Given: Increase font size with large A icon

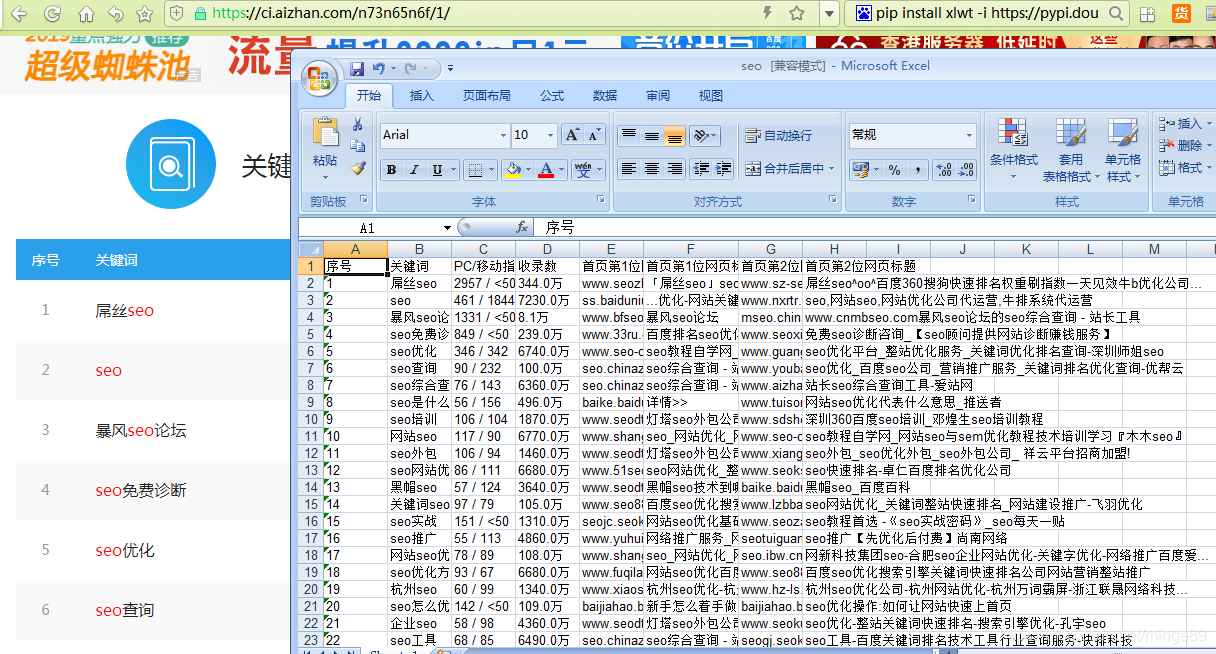Looking at the screenshot, I should click(572, 135).
